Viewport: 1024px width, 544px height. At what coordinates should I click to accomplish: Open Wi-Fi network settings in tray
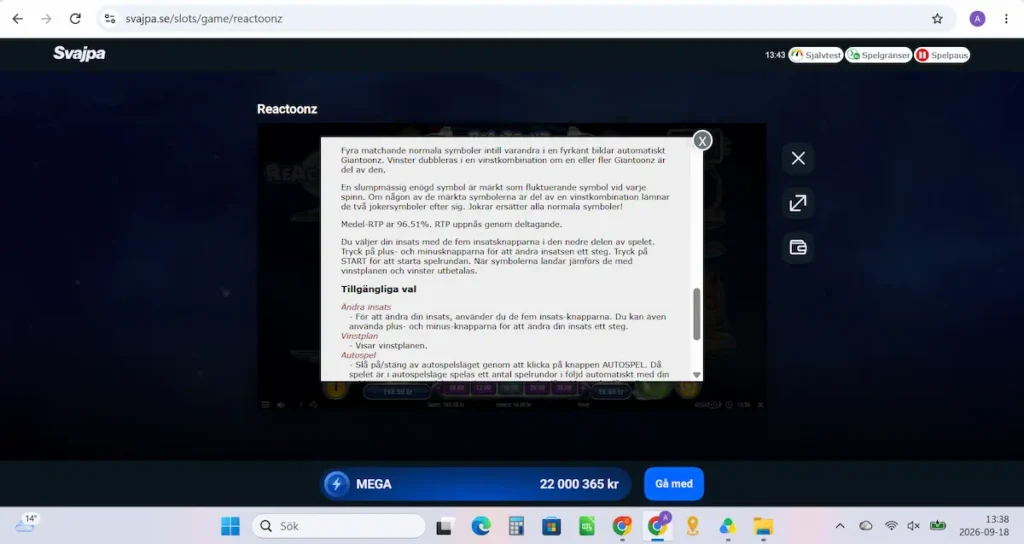(x=891, y=526)
